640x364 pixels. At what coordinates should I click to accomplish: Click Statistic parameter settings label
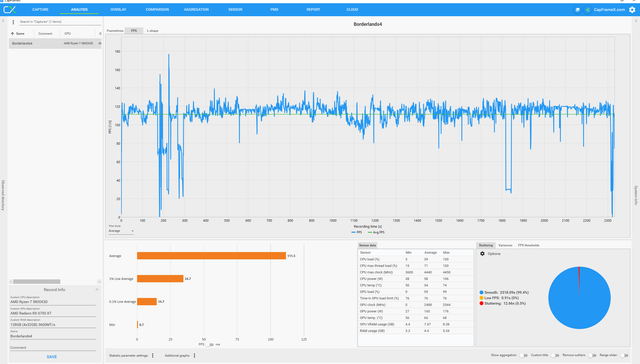[x=128, y=355]
